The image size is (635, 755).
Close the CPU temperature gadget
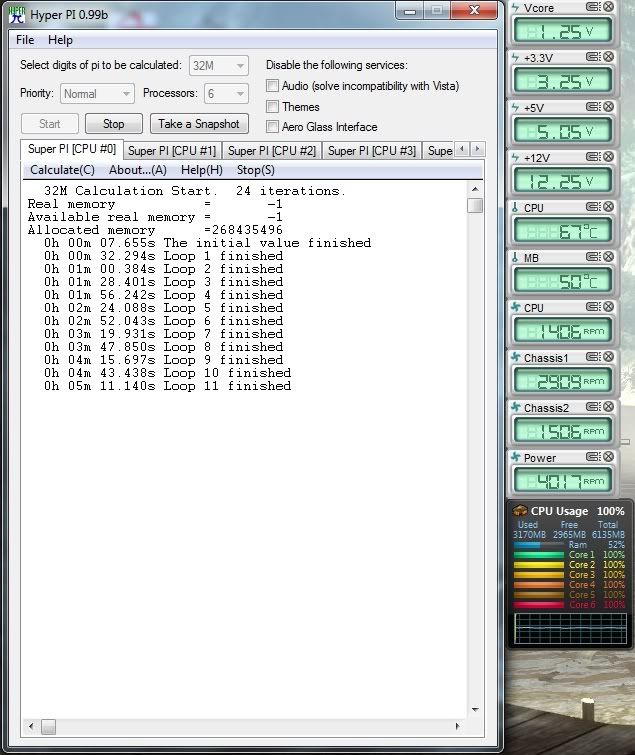609,207
